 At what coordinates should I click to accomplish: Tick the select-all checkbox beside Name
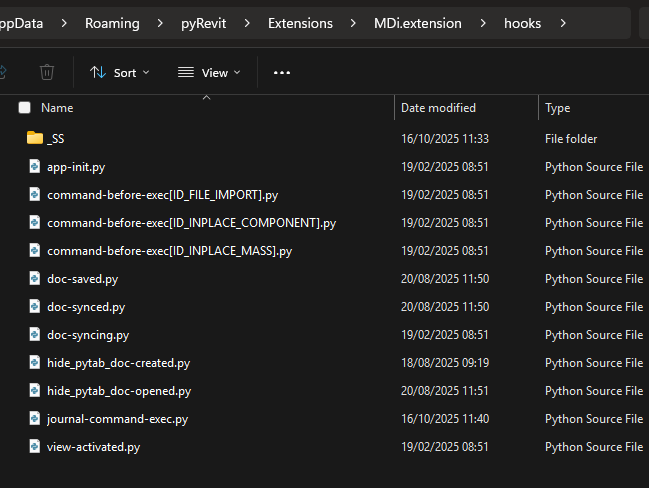click(24, 108)
